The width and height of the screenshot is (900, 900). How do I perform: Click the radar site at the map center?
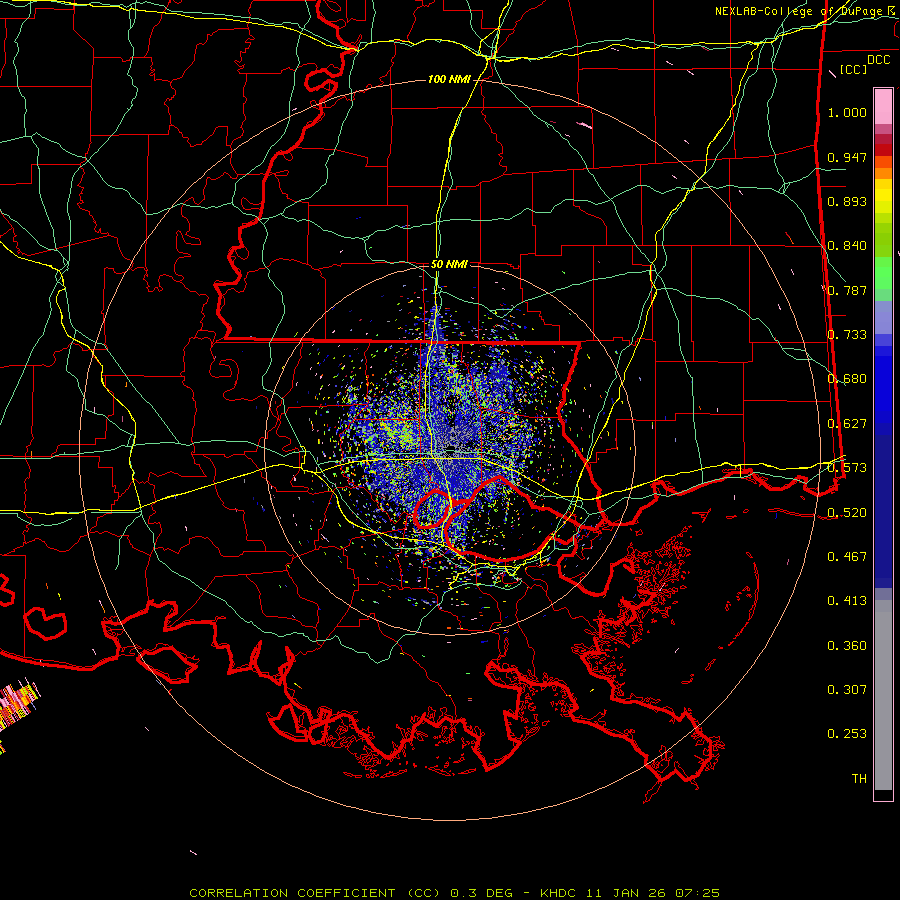pos(450,449)
